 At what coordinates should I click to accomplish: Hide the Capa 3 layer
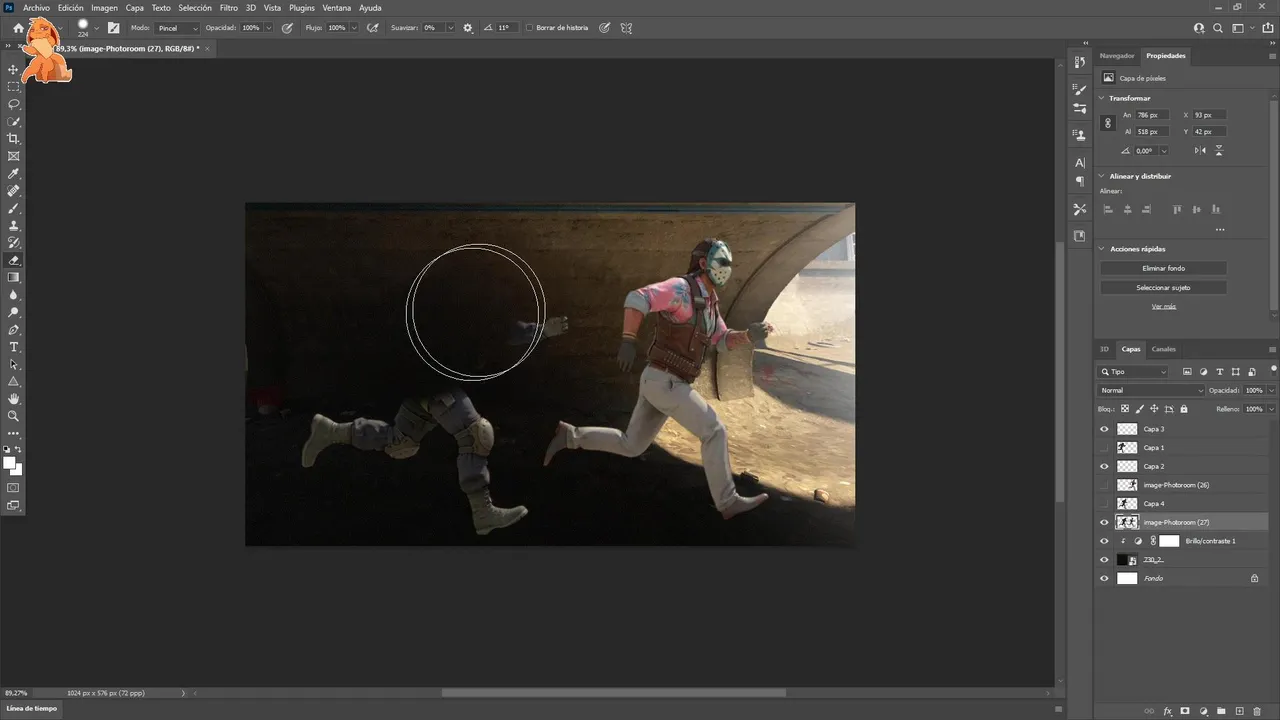pyautogui.click(x=1104, y=429)
